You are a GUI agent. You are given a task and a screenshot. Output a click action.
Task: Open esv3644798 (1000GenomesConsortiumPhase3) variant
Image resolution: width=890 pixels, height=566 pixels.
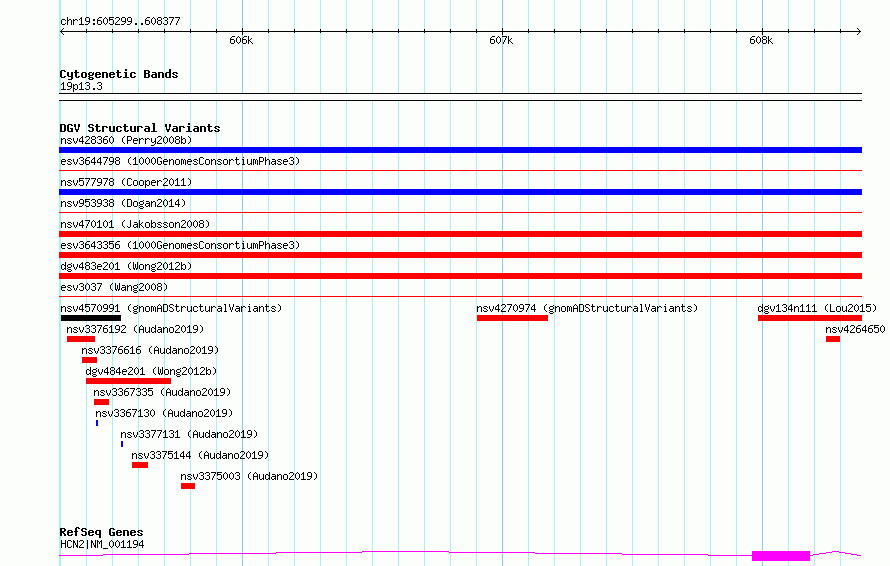180,161
